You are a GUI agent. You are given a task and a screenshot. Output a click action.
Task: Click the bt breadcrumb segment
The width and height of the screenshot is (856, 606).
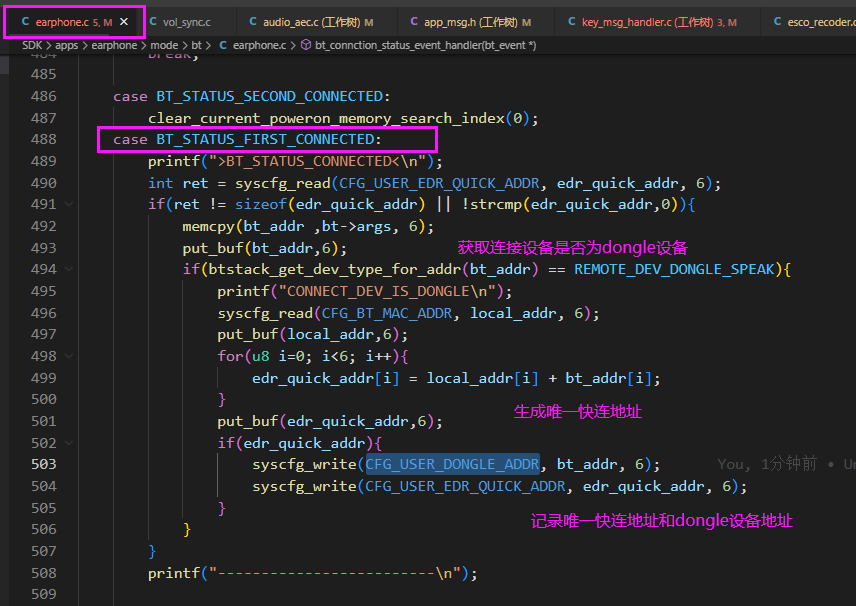coord(197,45)
